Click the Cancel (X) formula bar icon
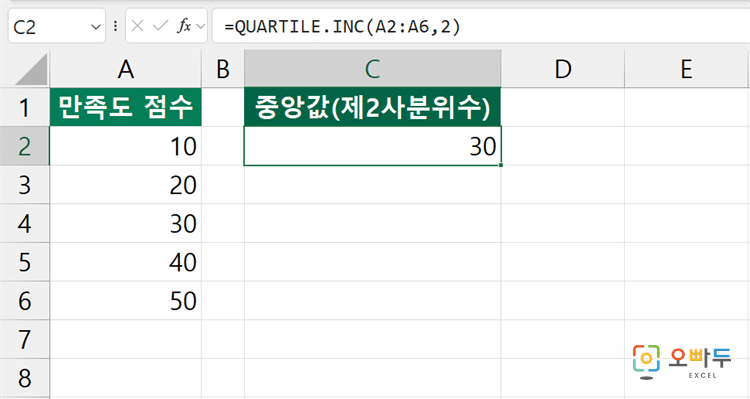 click(137, 26)
